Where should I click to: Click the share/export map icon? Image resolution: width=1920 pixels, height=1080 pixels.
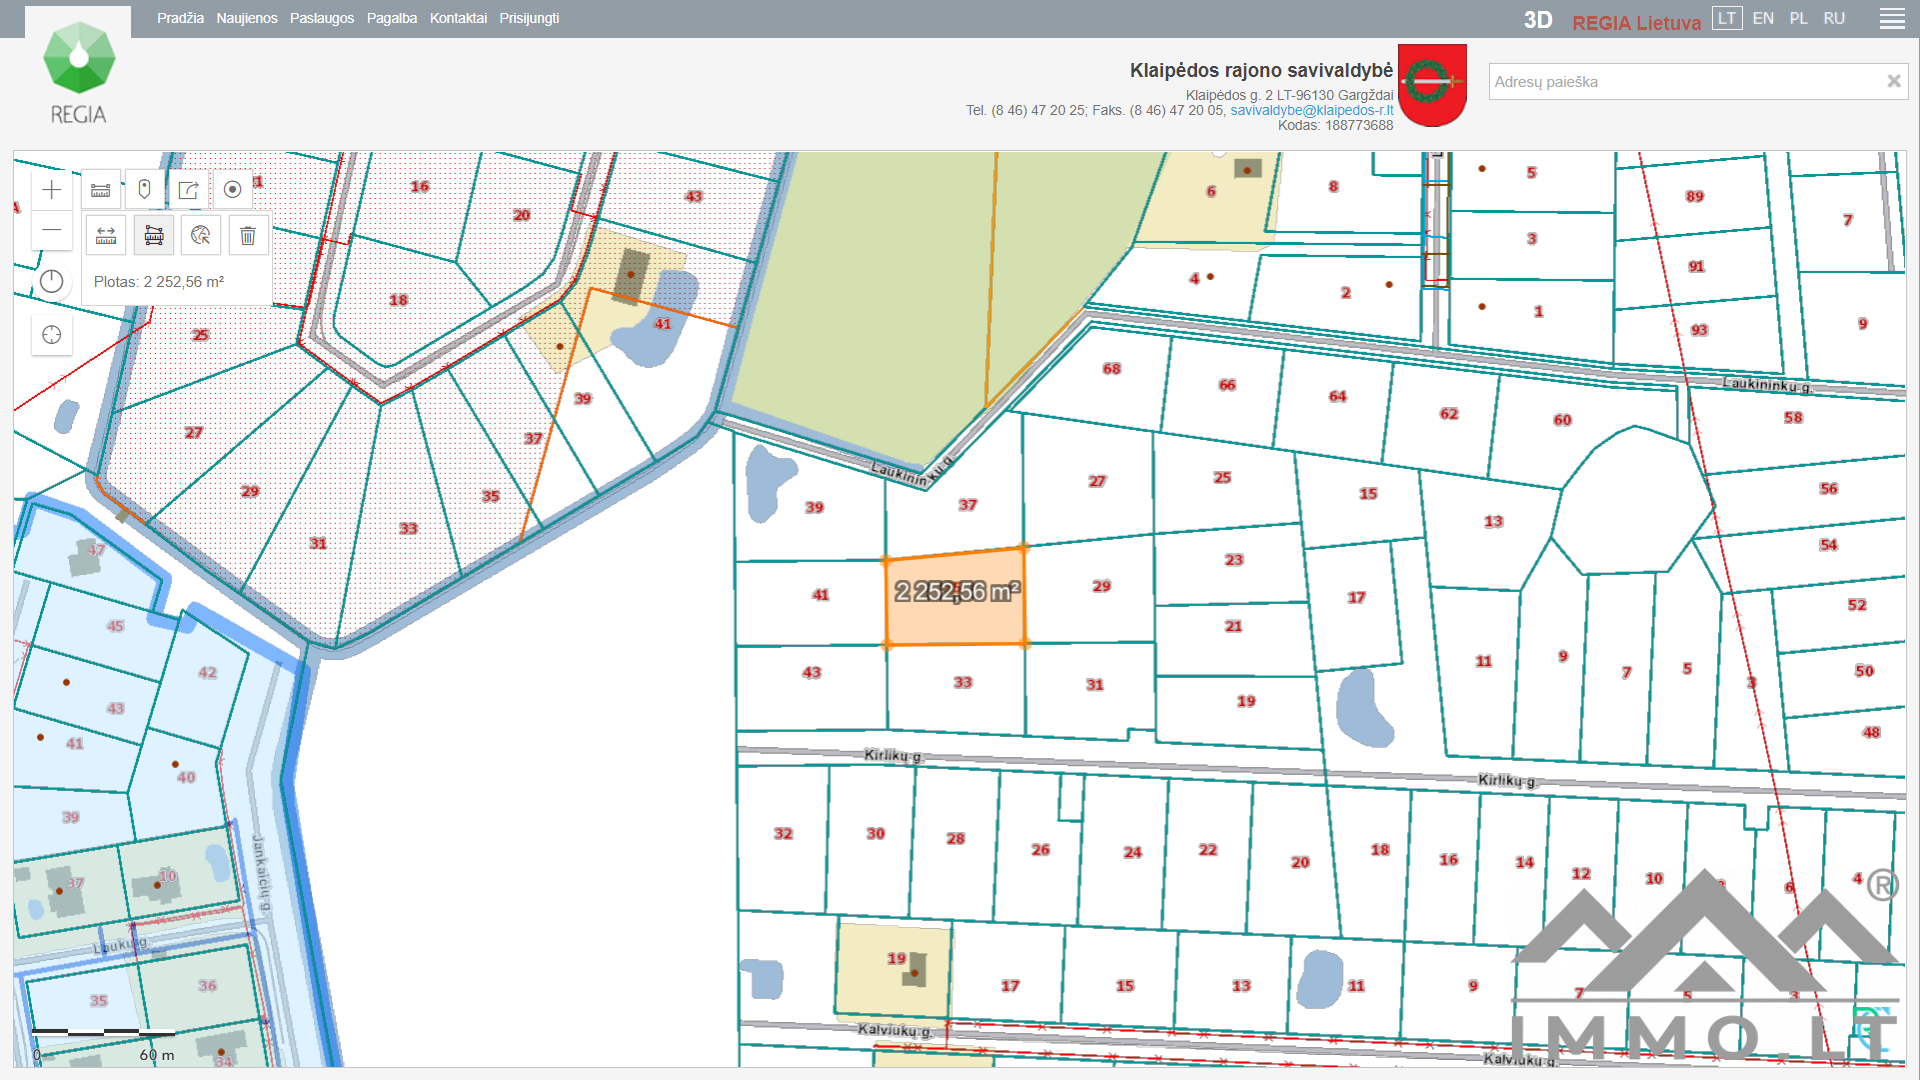pos(188,189)
